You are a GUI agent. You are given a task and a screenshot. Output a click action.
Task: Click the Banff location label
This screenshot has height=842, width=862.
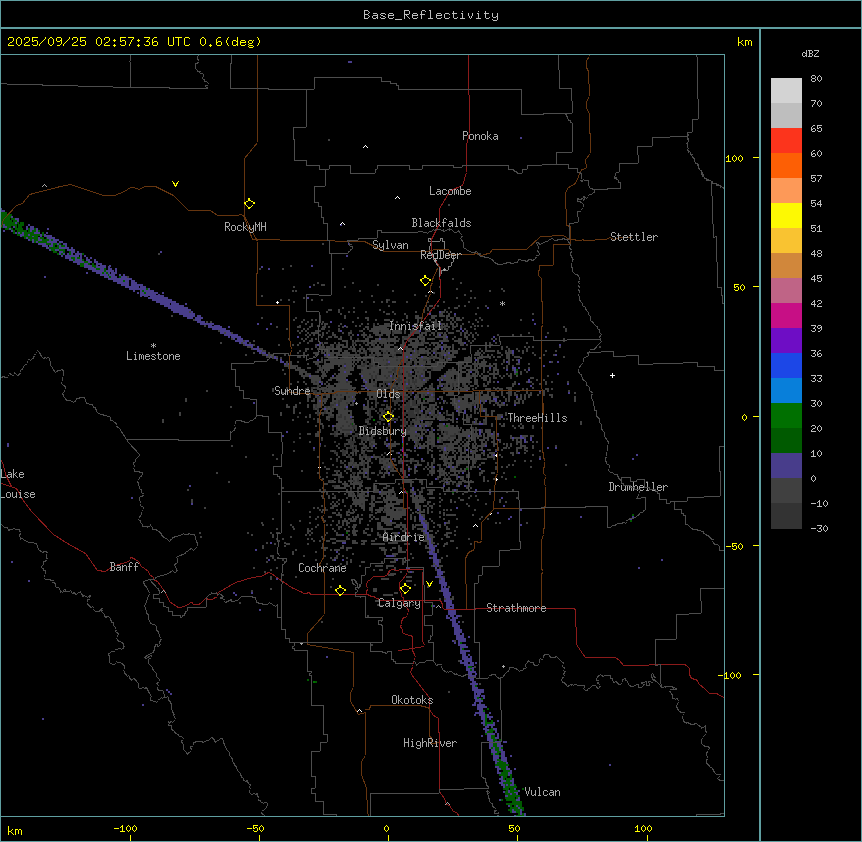tap(124, 567)
